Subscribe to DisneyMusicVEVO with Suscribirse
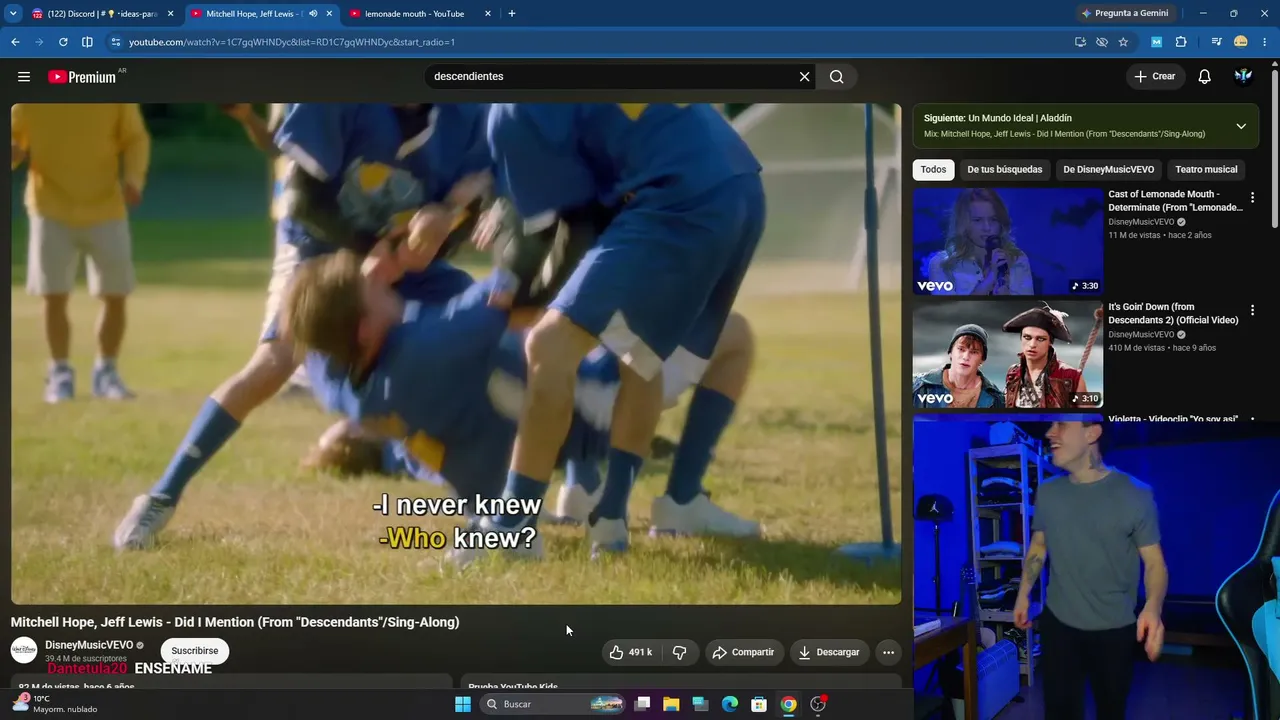The width and height of the screenshot is (1280, 720). (194, 651)
